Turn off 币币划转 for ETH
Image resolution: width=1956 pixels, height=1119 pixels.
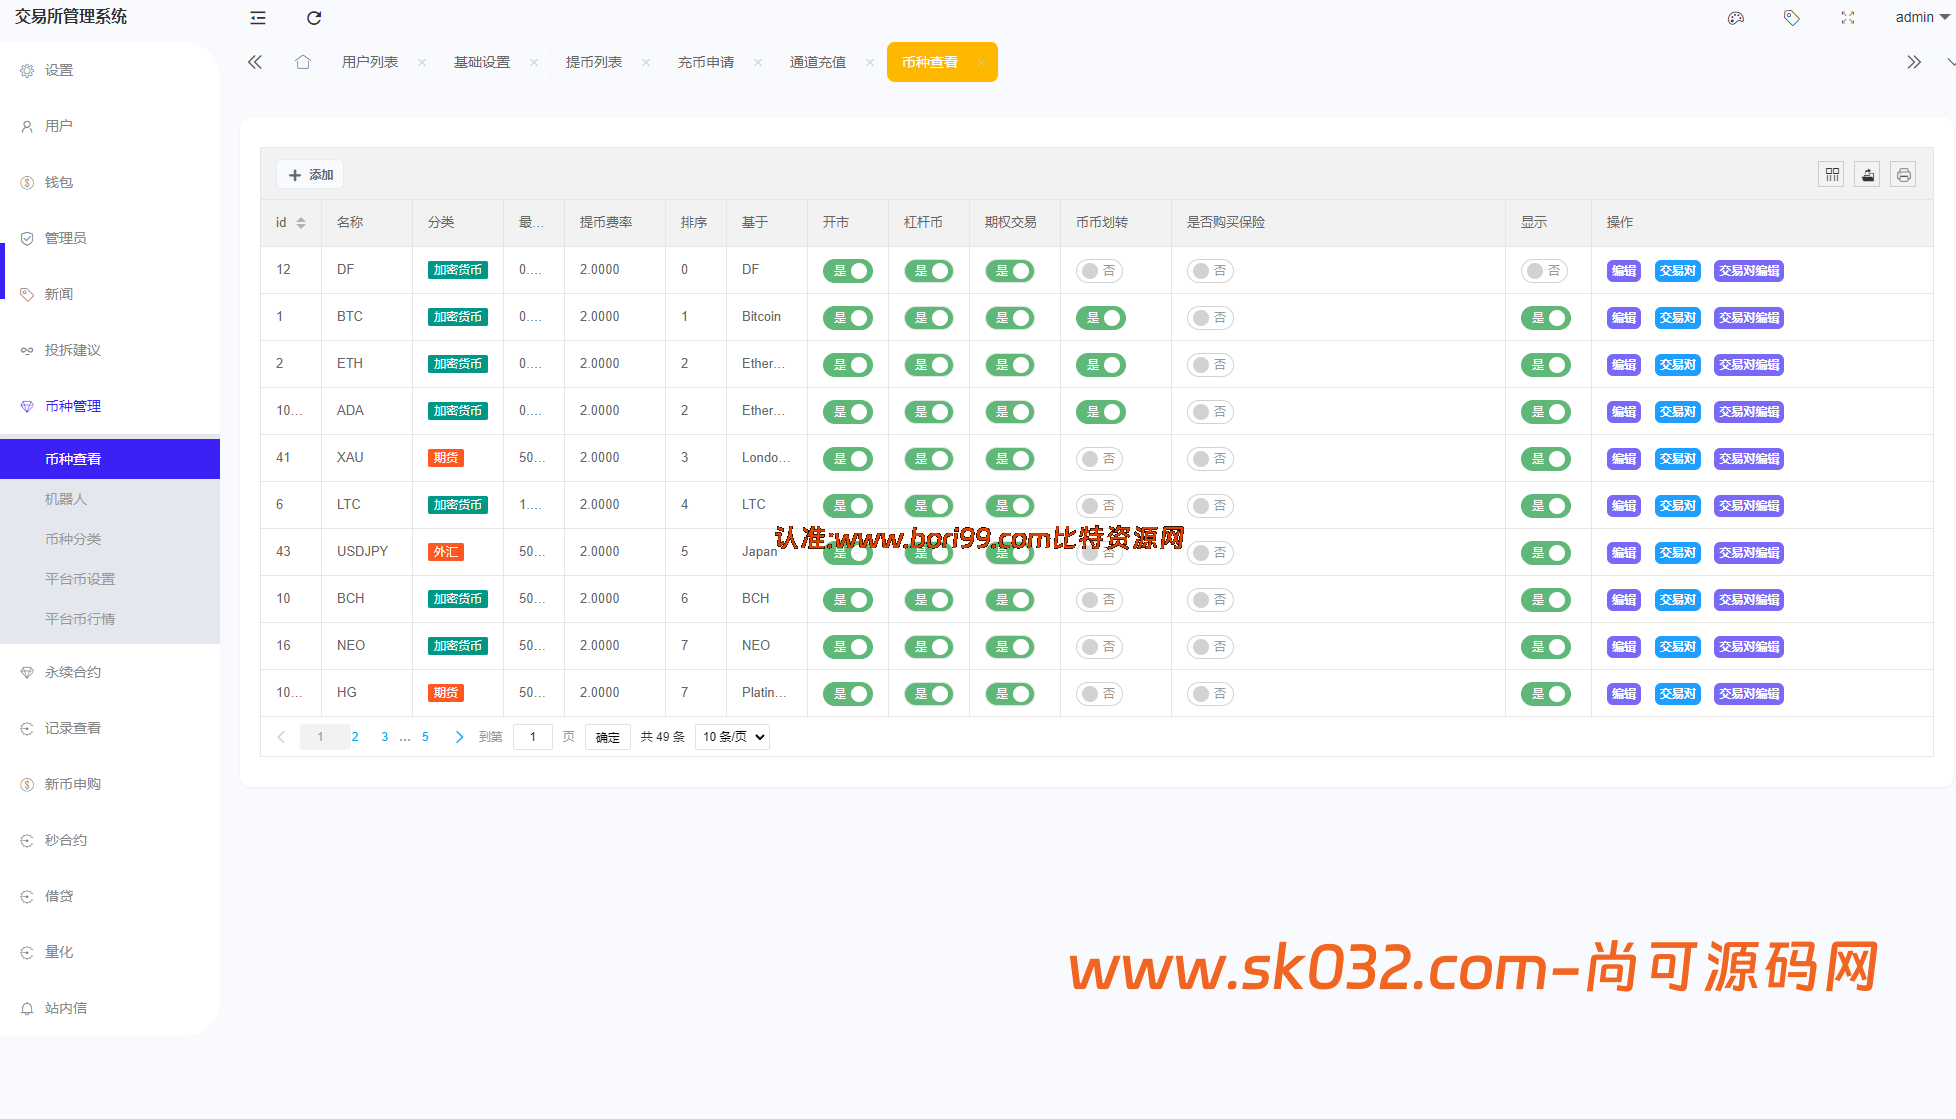1100,364
